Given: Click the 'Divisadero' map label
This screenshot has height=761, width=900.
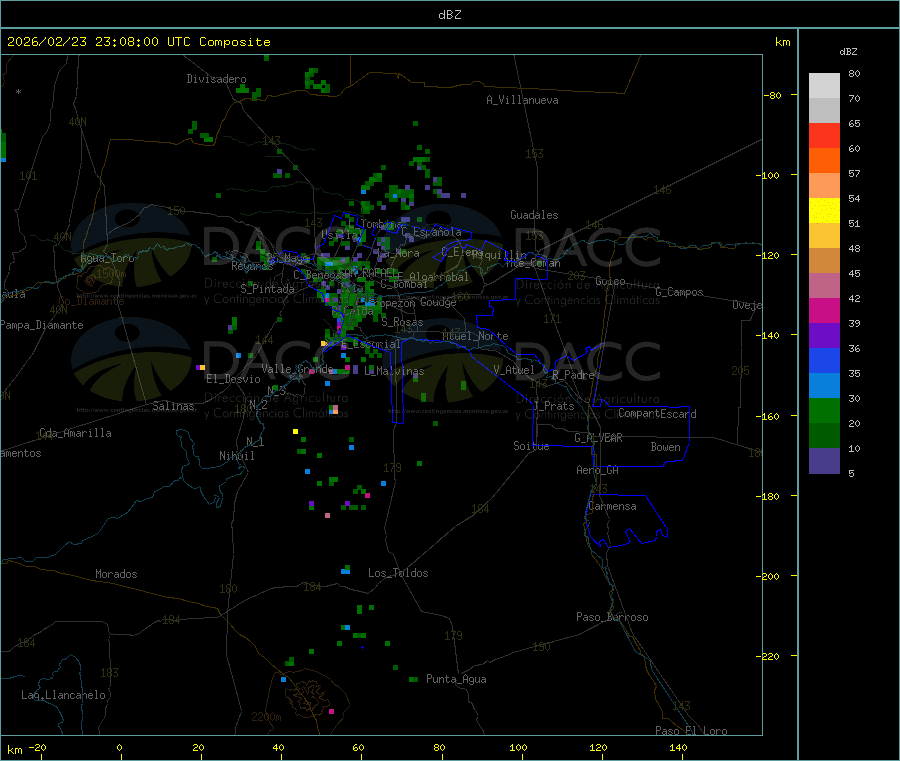Looking at the screenshot, I should click(216, 79).
